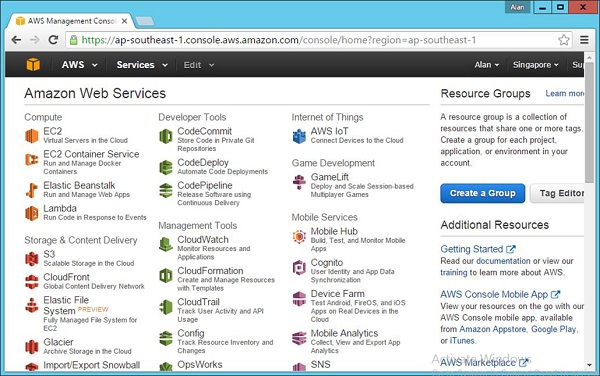Reload the page with the refresh icon
This screenshot has width=600, height=376.
[53, 40]
